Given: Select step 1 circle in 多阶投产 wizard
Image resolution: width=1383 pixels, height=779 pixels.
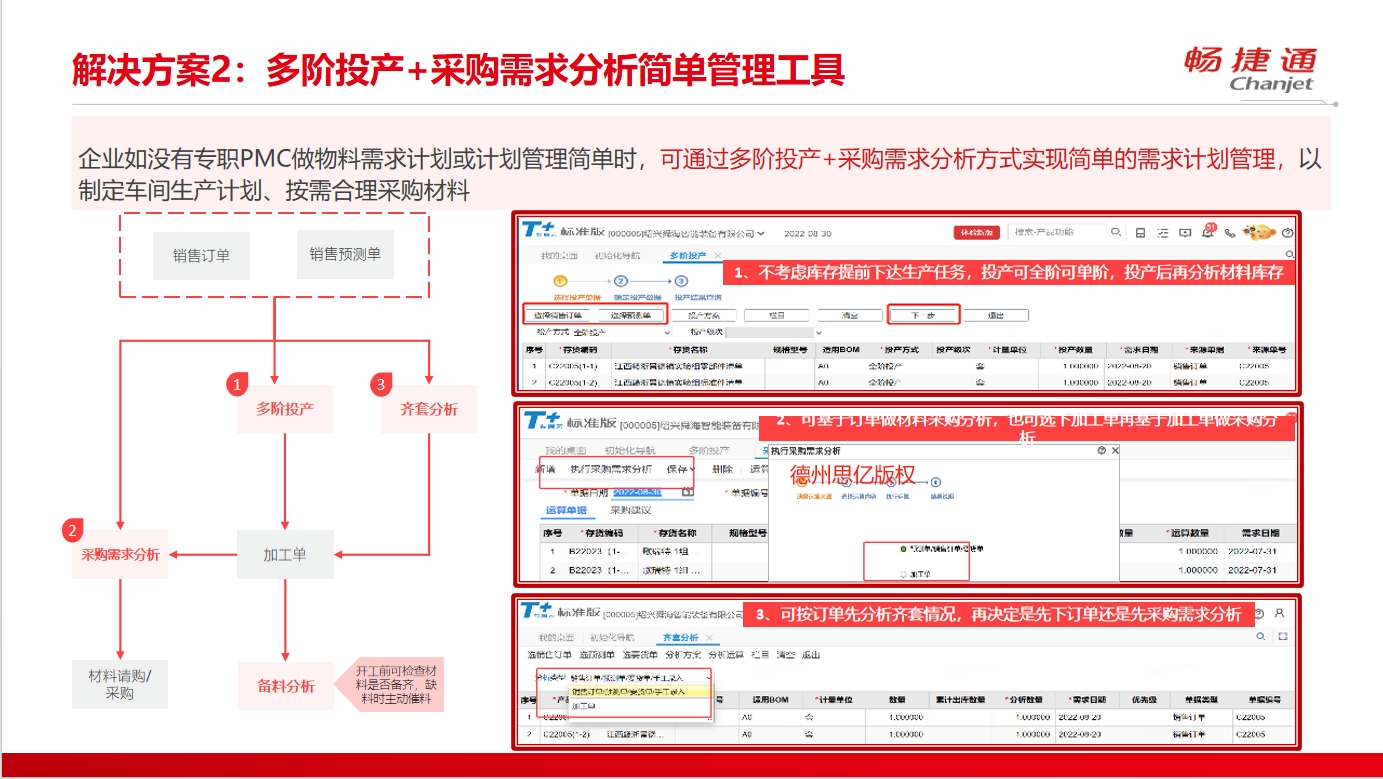Looking at the screenshot, I should pos(561,281).
